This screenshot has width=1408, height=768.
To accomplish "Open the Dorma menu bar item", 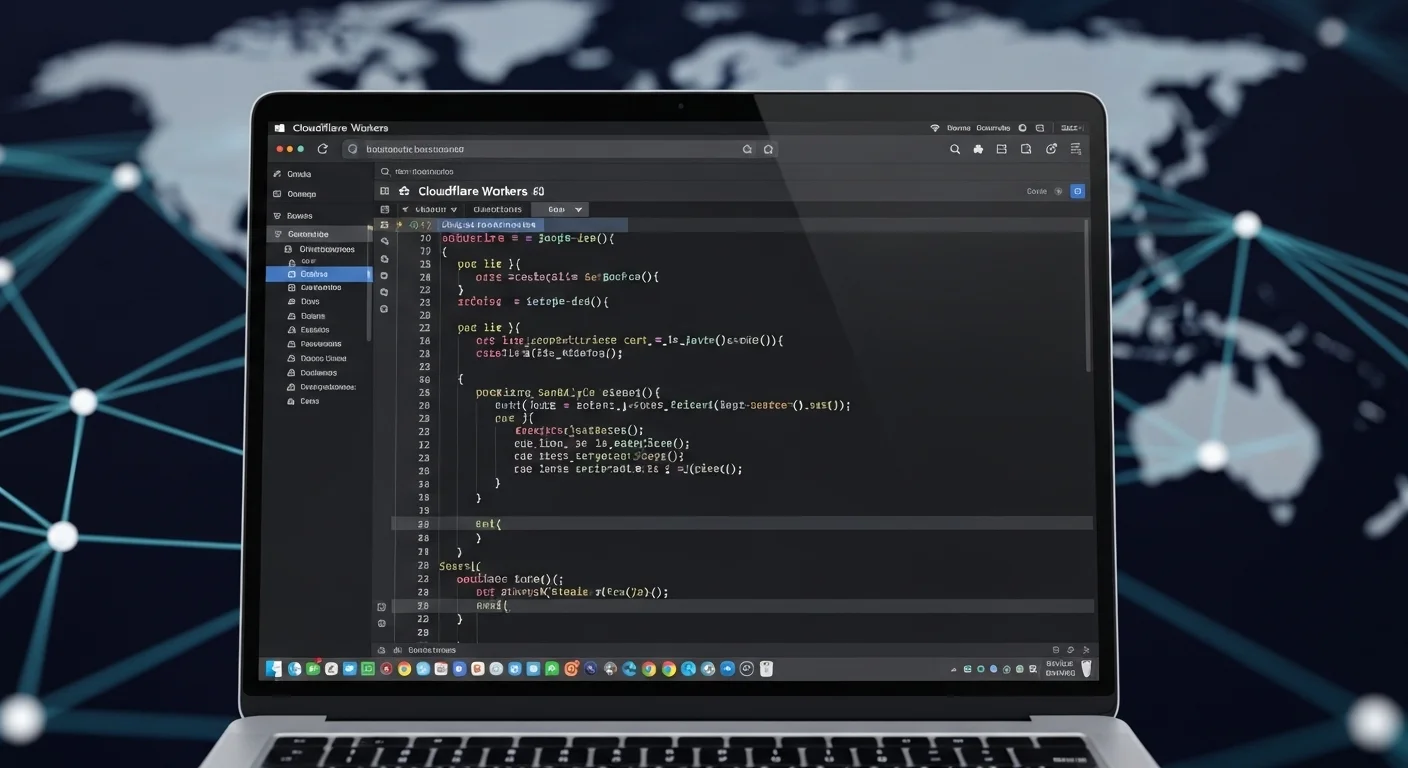I will click(x=959, y=128).
